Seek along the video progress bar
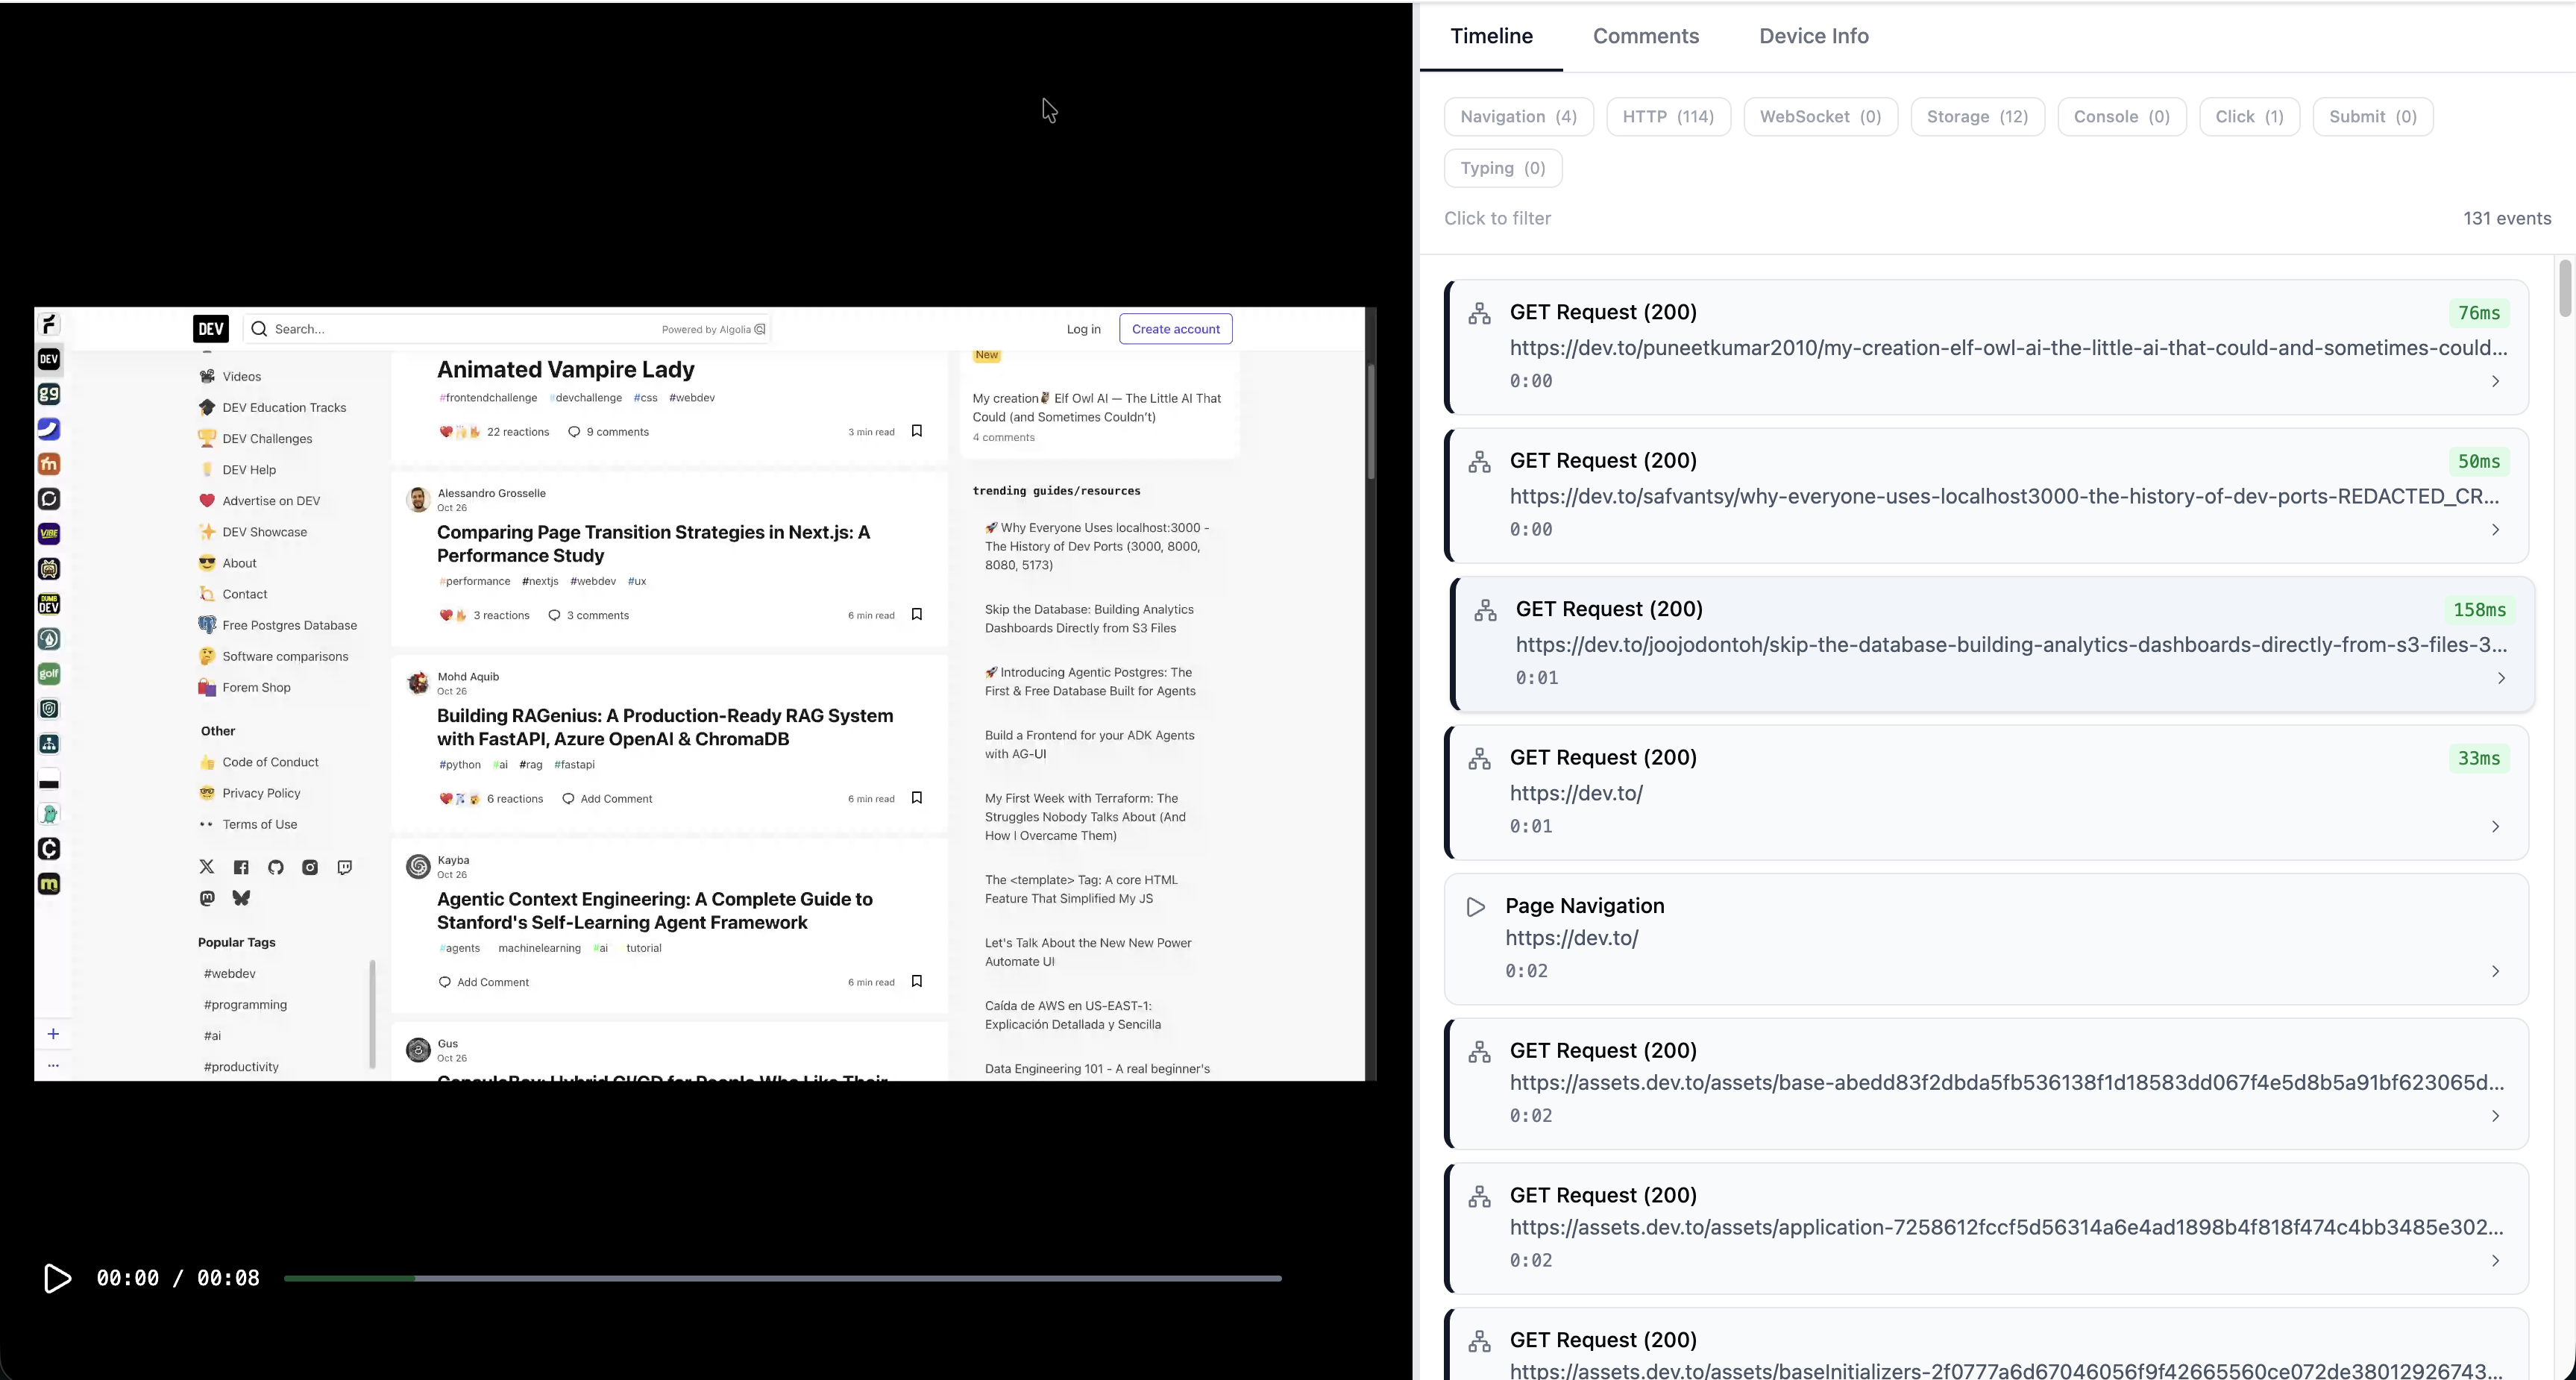Screen dimensions: 2576x1380 point(782,1278)
